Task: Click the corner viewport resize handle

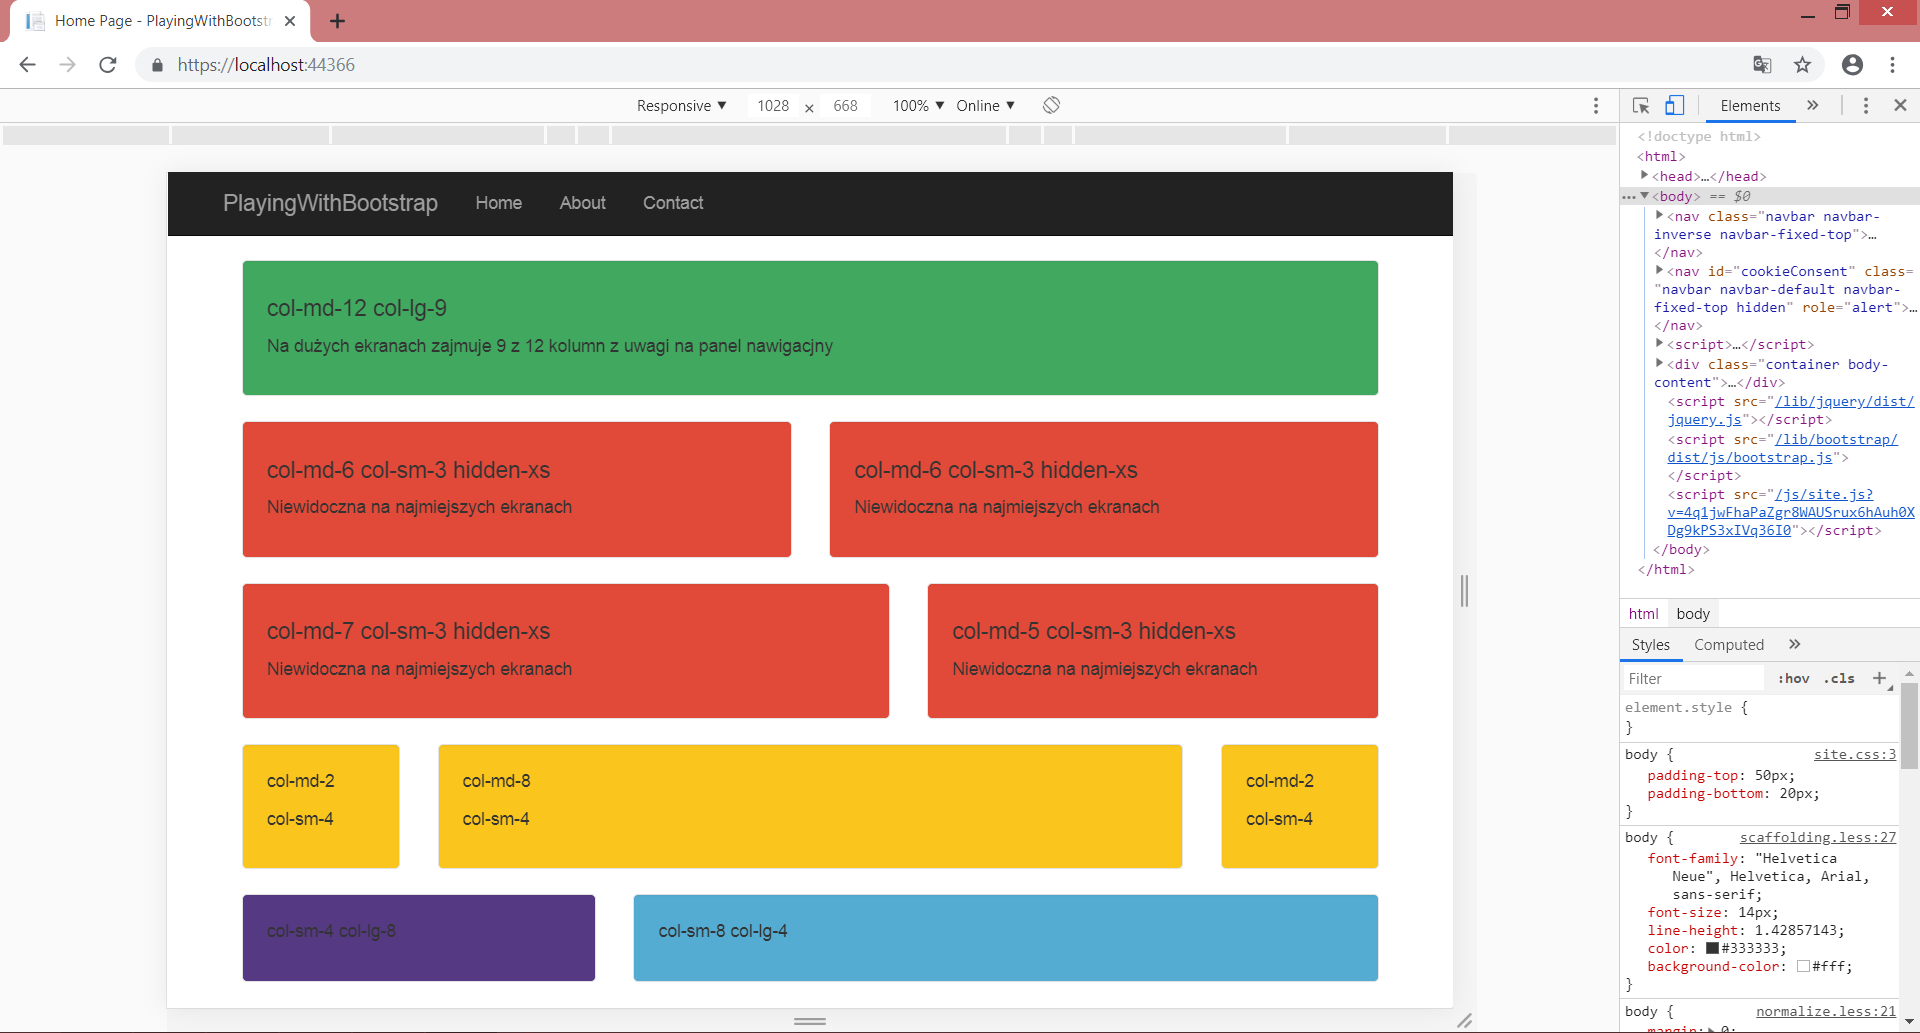Action: (x=1465, y=1021)
